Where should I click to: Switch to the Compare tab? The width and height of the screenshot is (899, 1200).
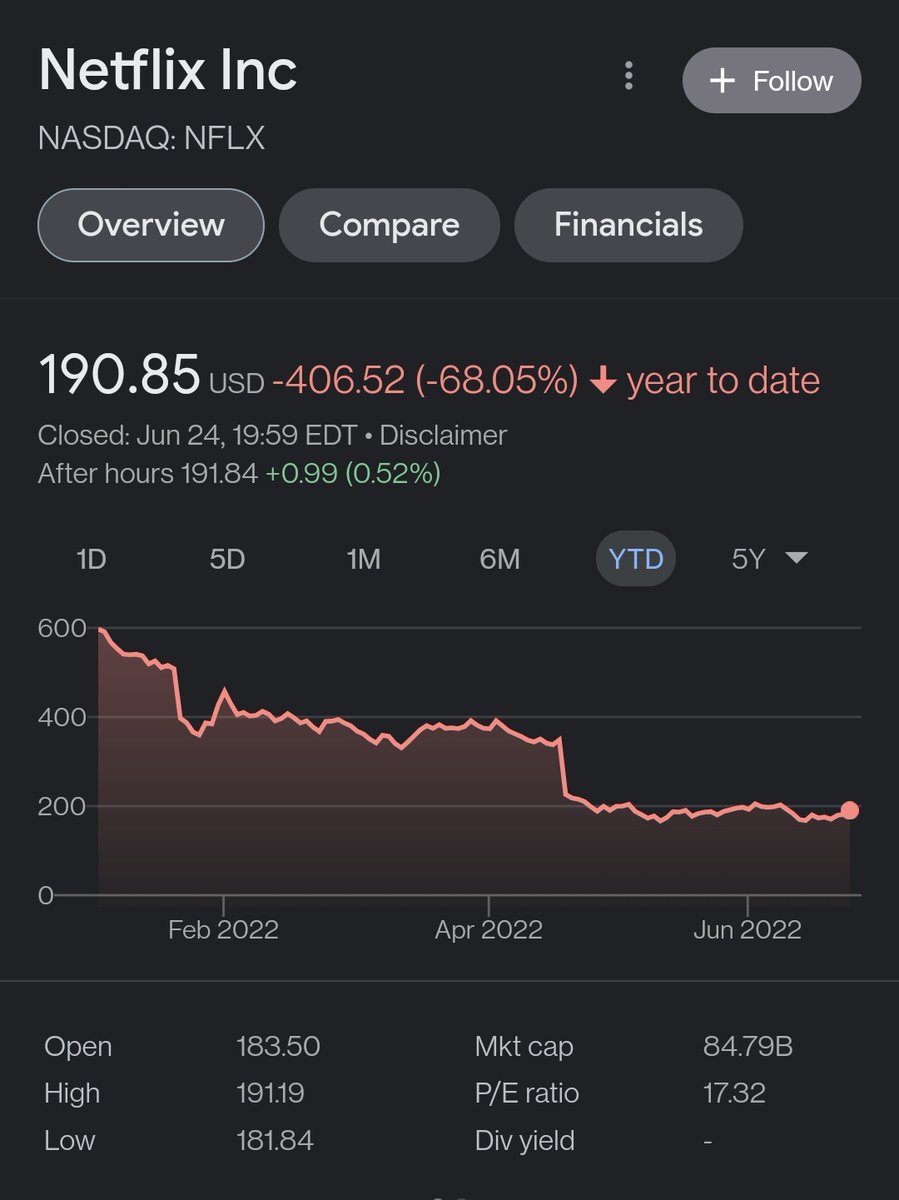389,225
